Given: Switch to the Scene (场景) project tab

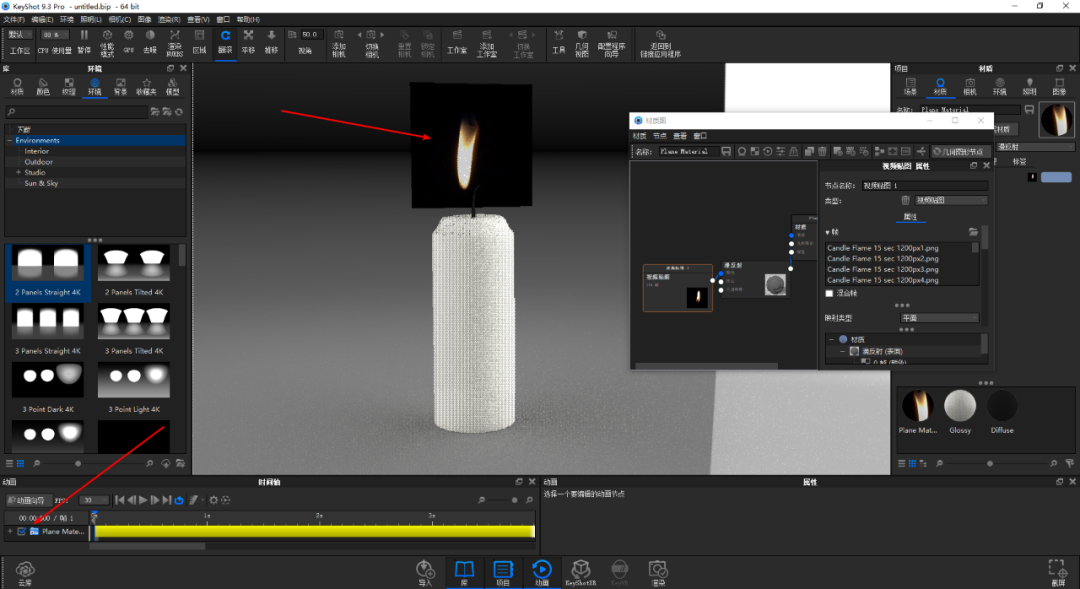Looking at the screenshot, I should point(911,87).
